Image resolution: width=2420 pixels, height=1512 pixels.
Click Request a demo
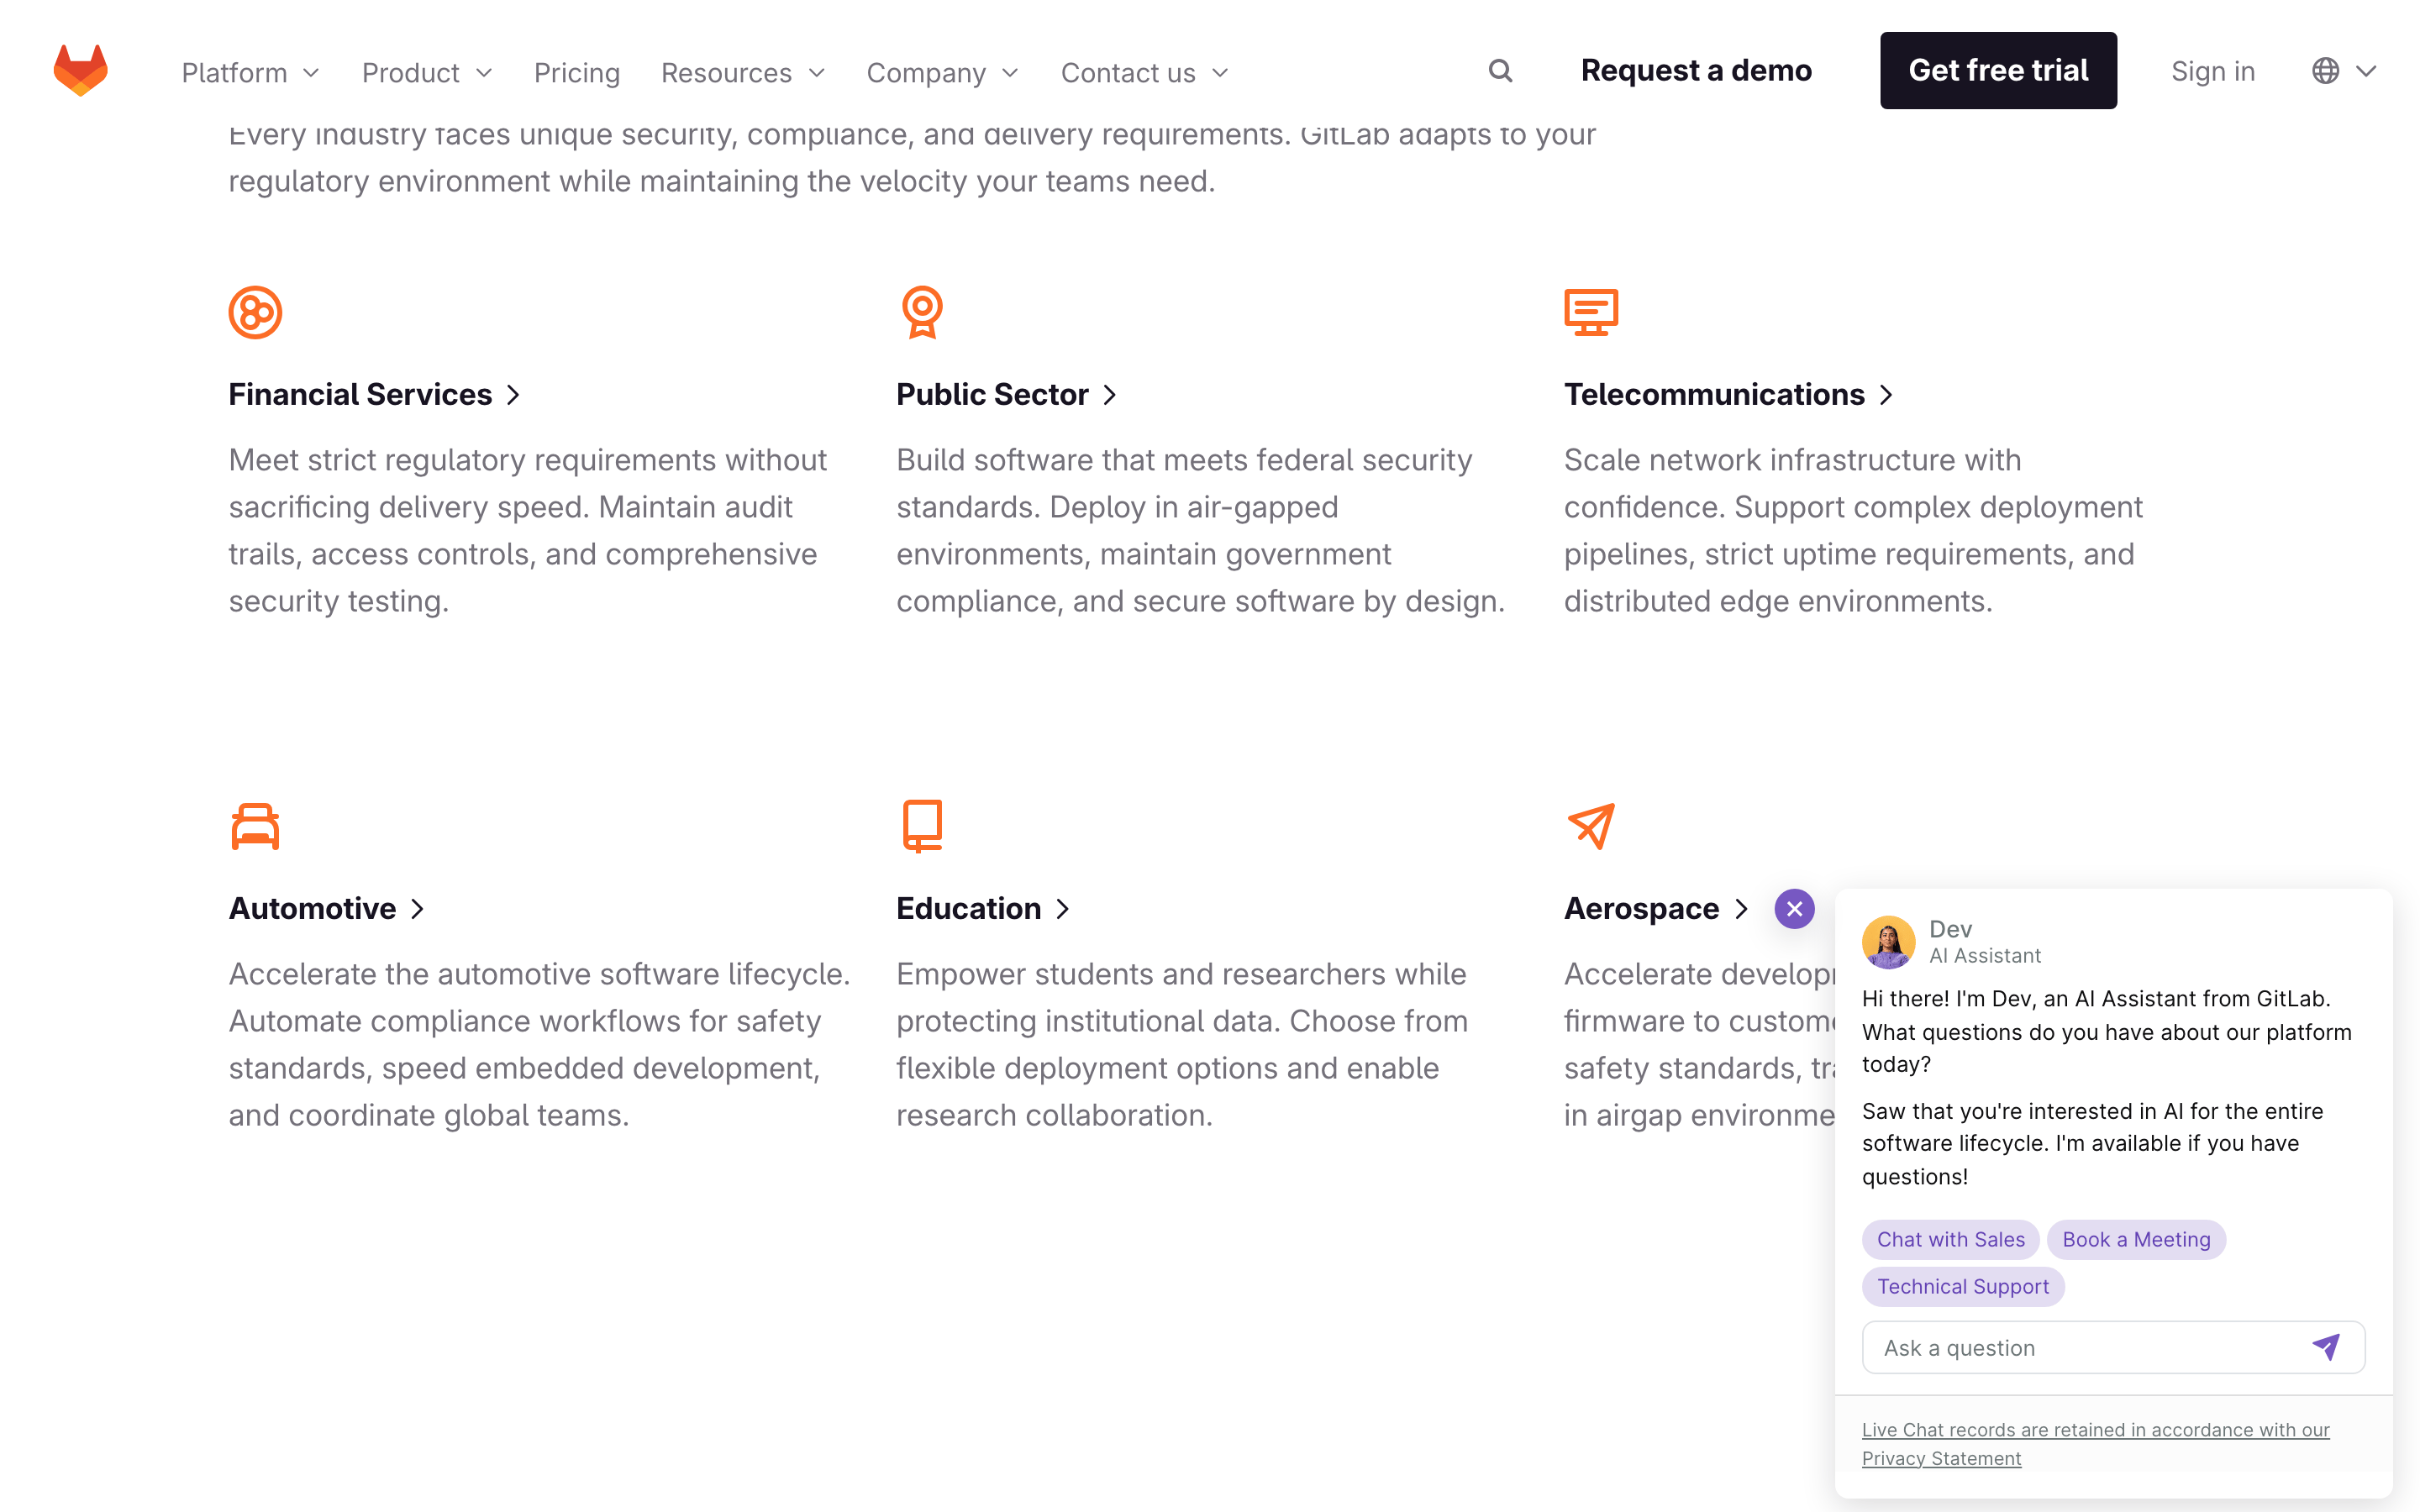coord(1696,70)
